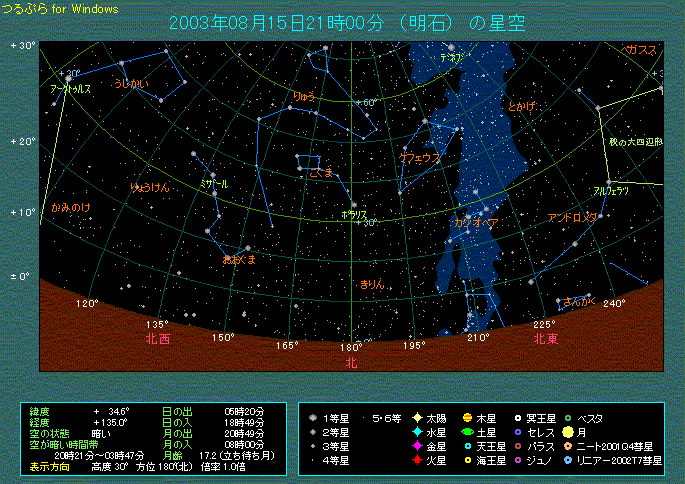Click the date and time title text
Image resolution: width=685 pixels, height=484 pixels.
pyautogui.click(x=346, y=22)
